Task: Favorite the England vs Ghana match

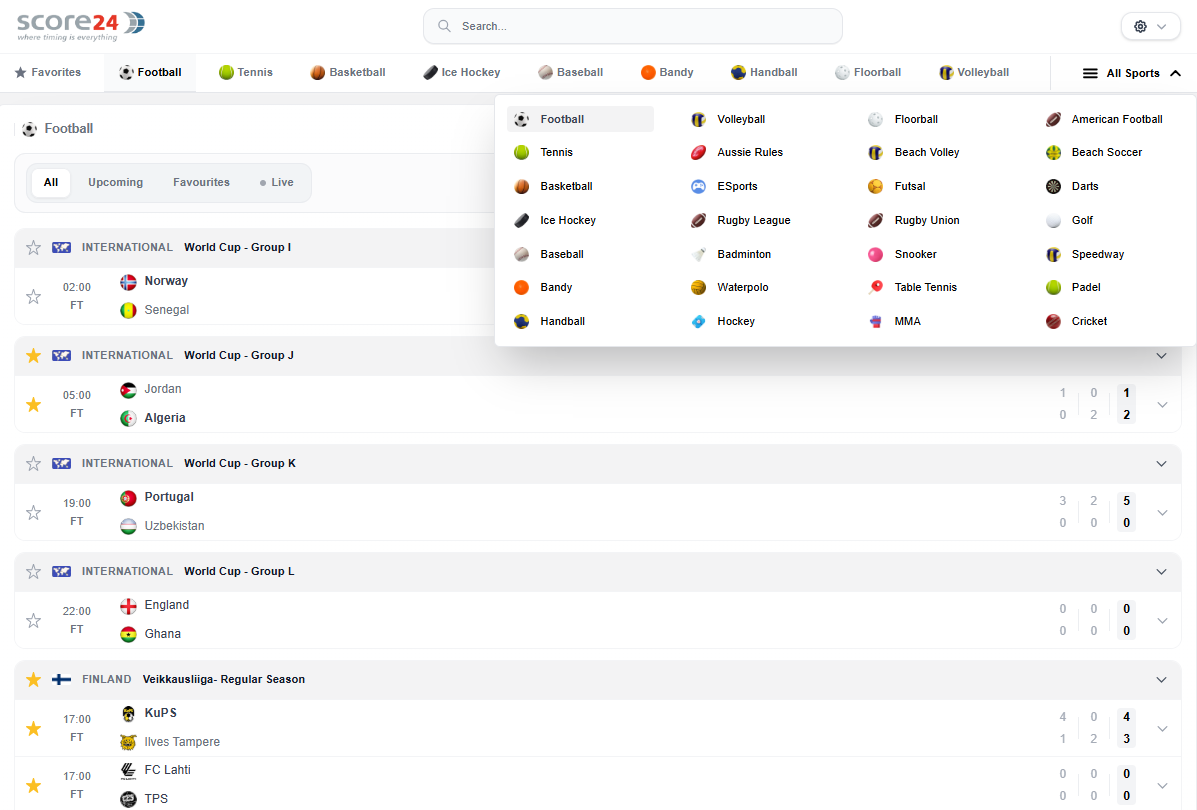Action: pos(34,620)
